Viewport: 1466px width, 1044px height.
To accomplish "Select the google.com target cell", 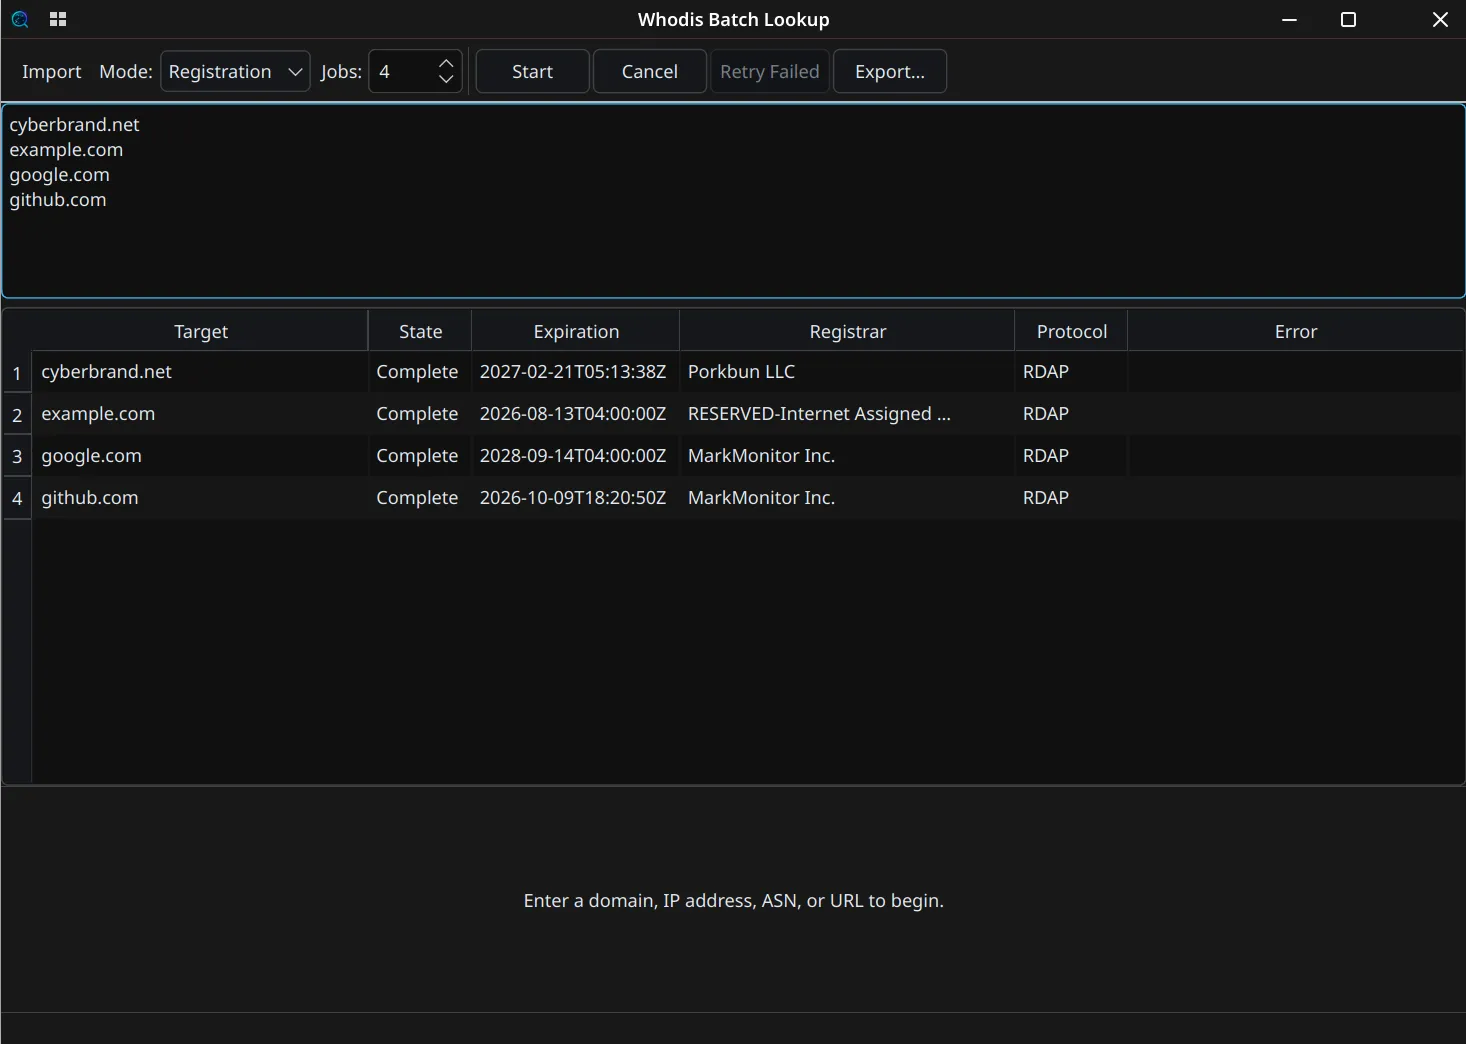I will point(200,456).
